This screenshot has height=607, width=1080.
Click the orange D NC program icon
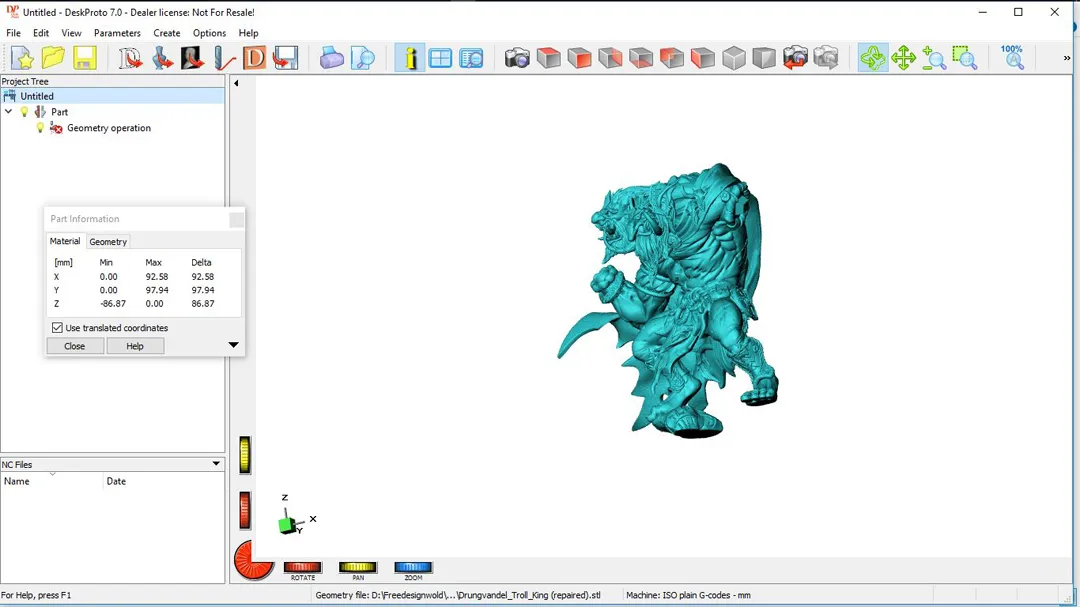(x=254, y=58)
